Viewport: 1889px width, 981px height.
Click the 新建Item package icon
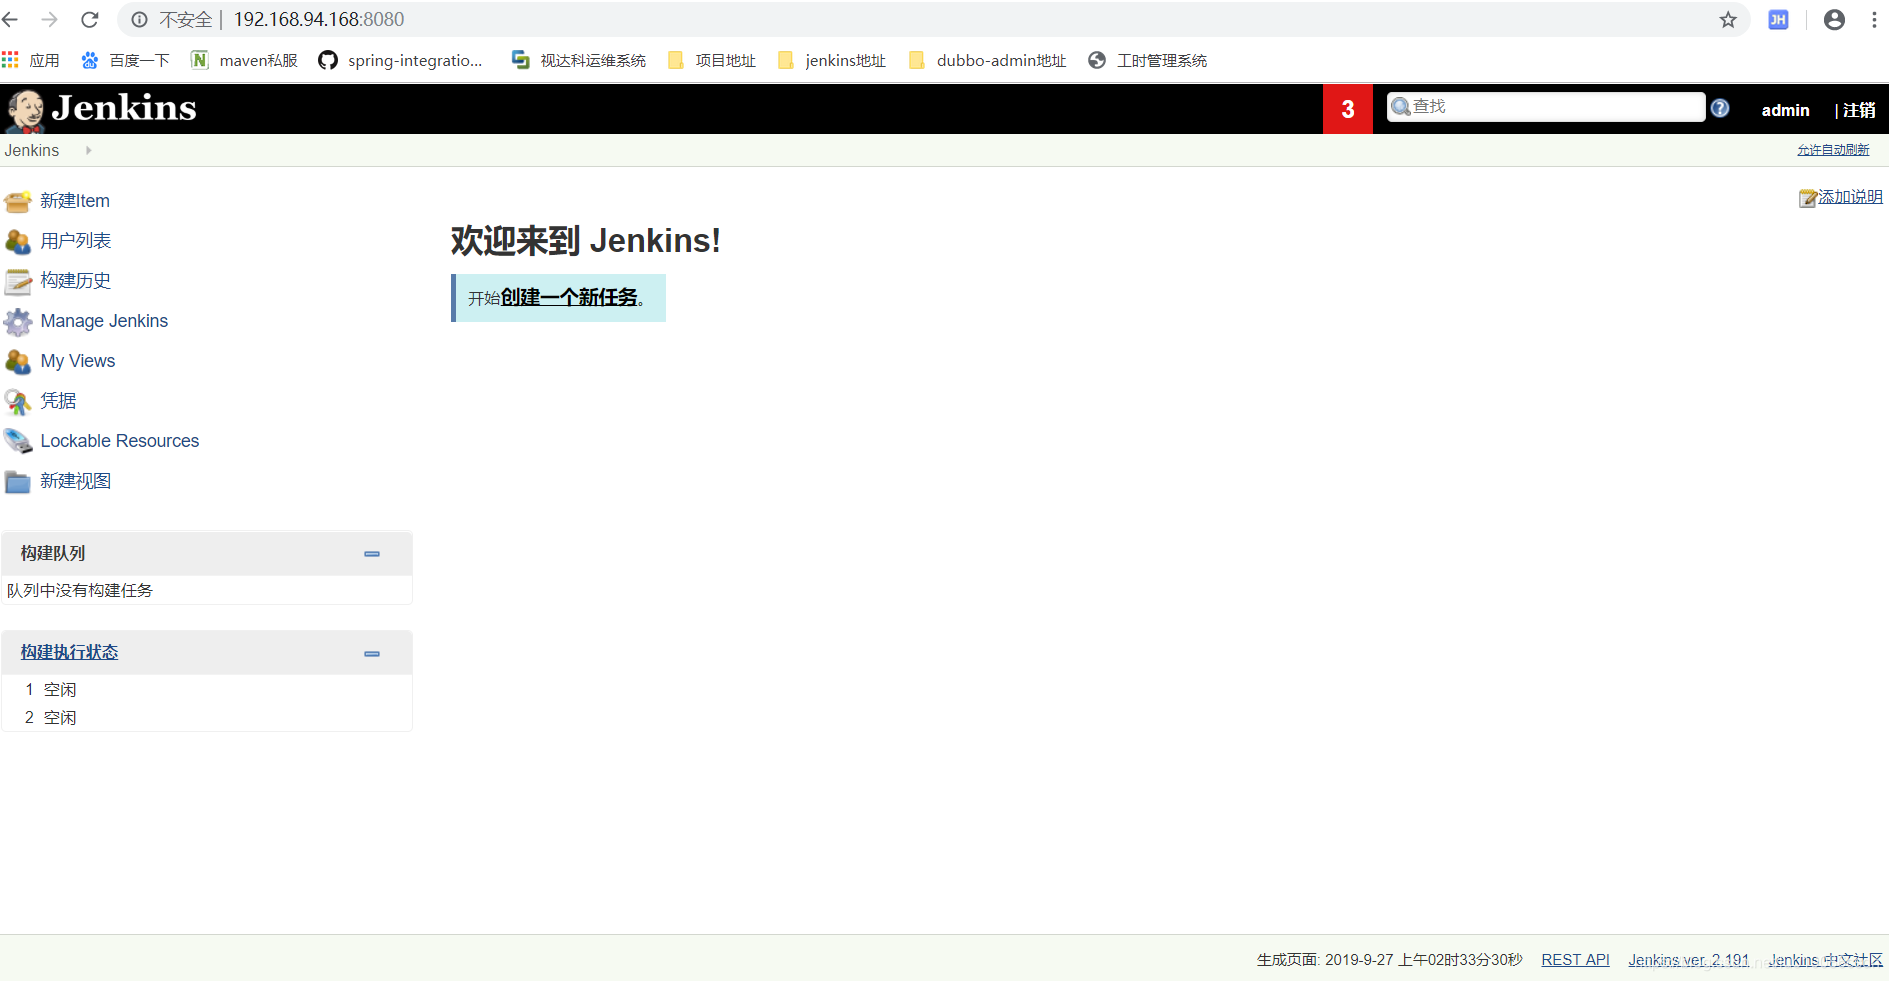point(18,201)
